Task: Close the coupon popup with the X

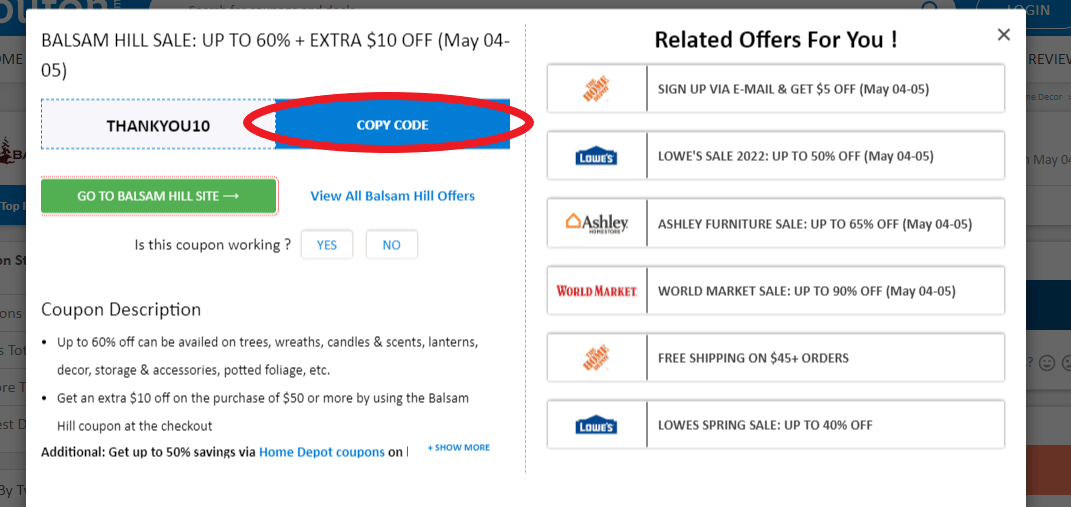Action: (1004, 35)
